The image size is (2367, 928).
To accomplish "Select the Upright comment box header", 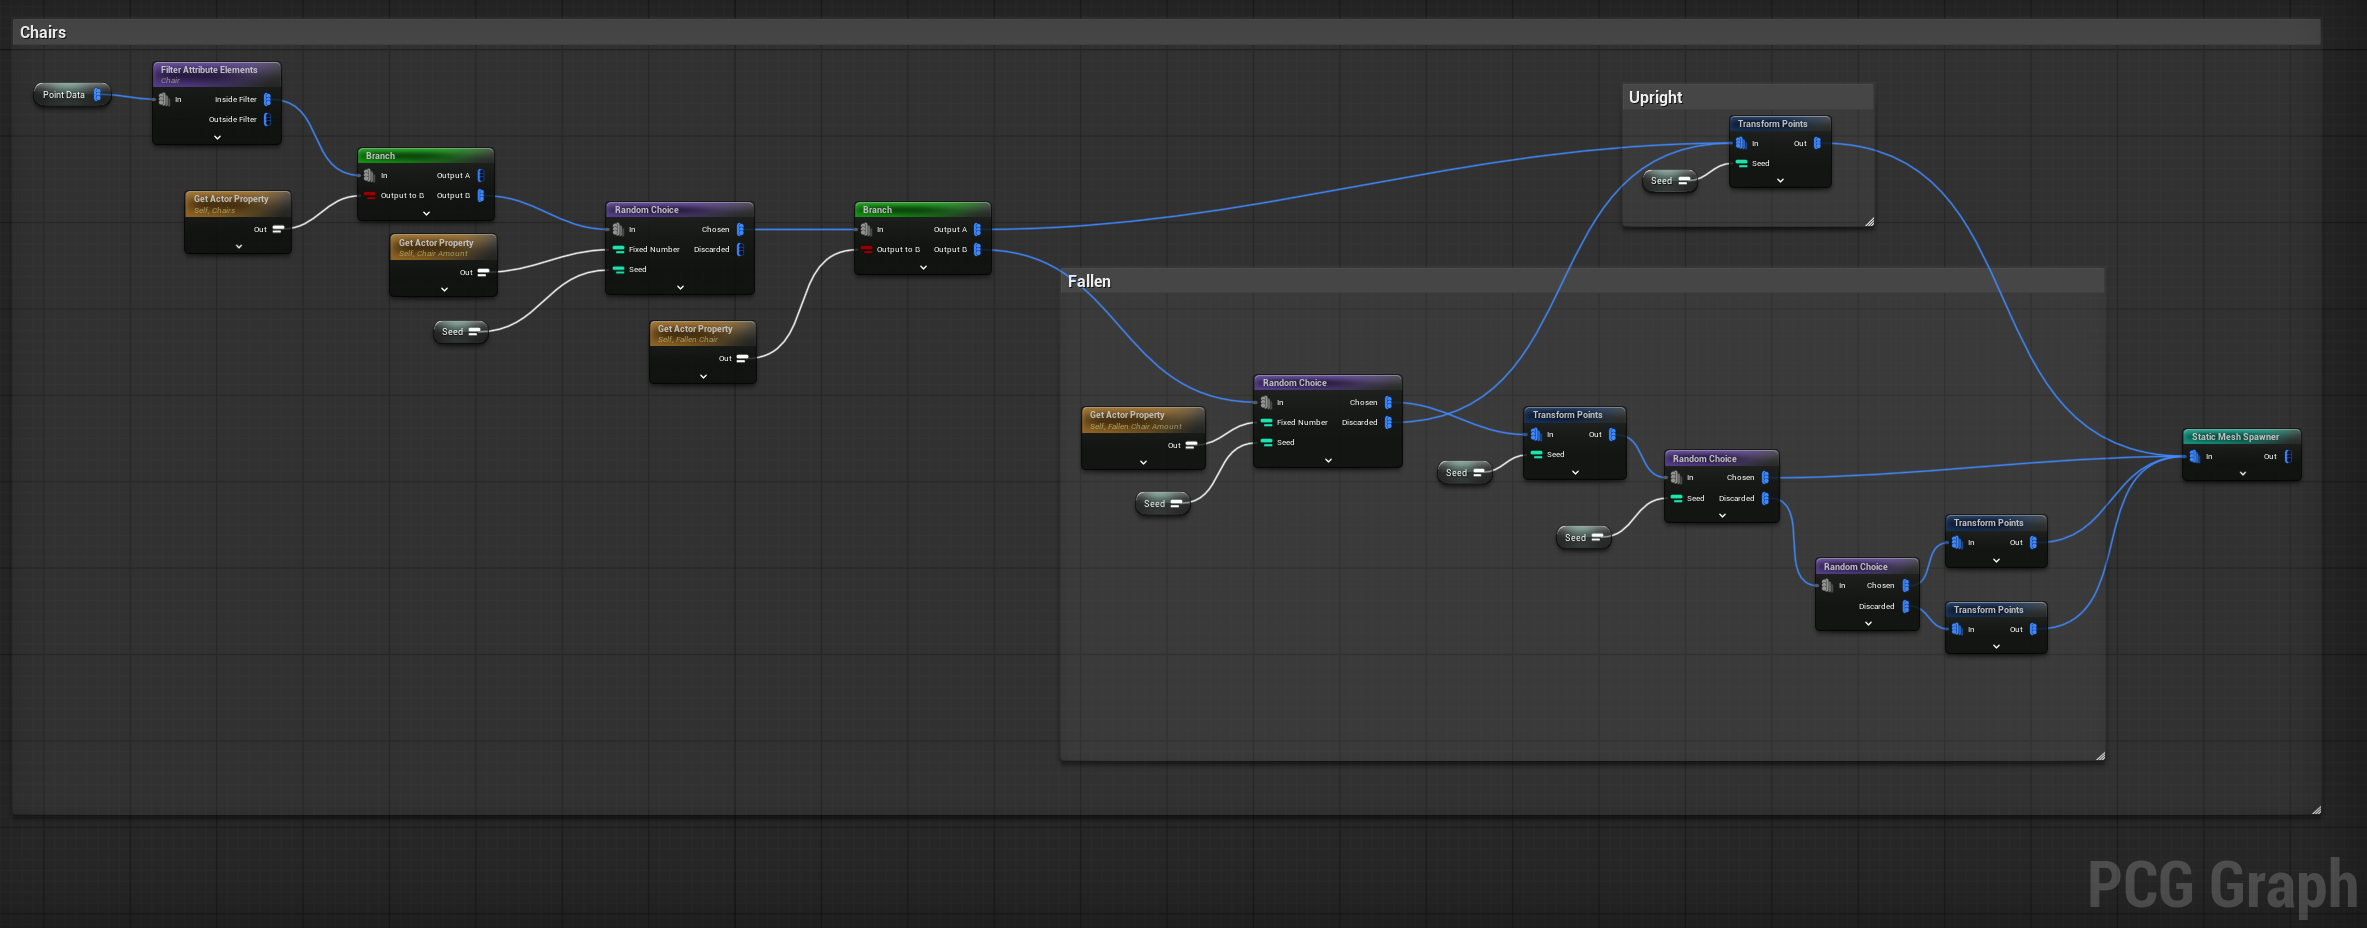I will pos(1747,97).
